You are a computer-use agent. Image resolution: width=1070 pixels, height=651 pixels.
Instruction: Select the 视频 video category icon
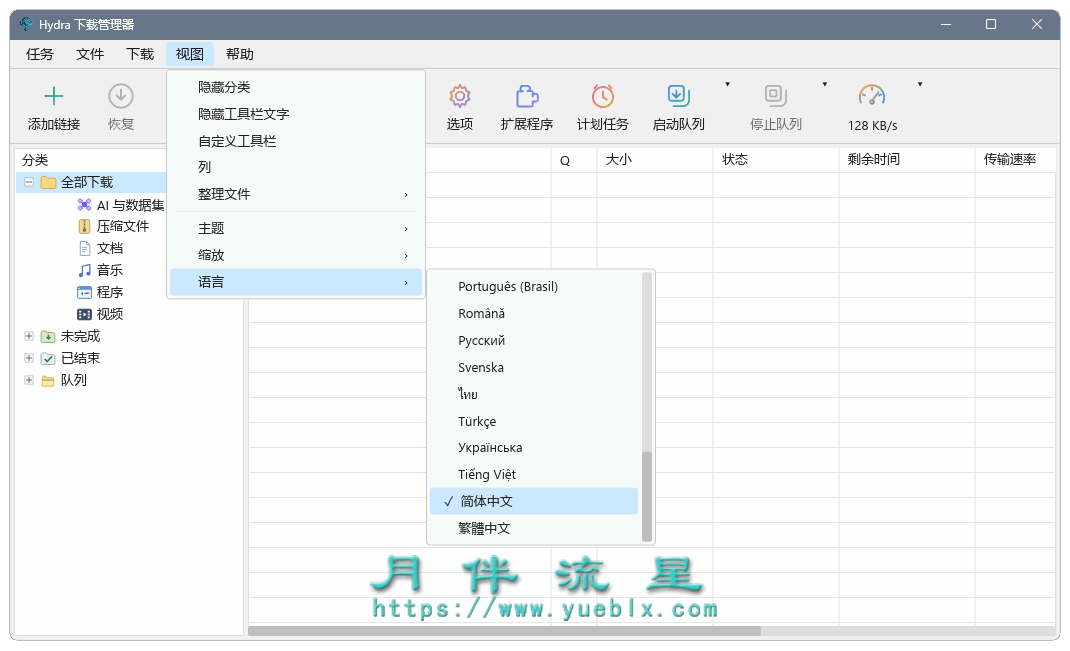pos(84,315)
